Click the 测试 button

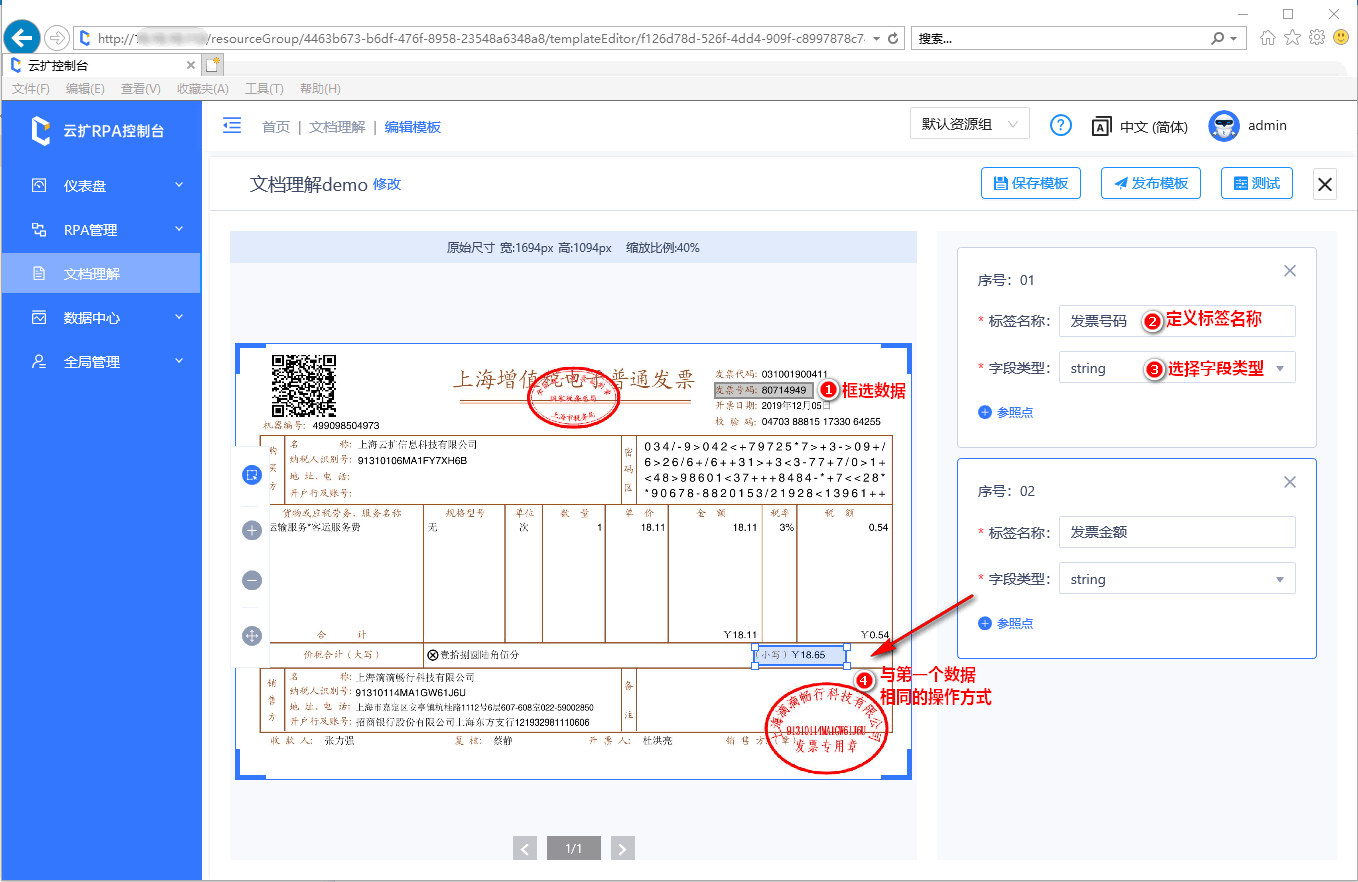[x=1257, y=183]
